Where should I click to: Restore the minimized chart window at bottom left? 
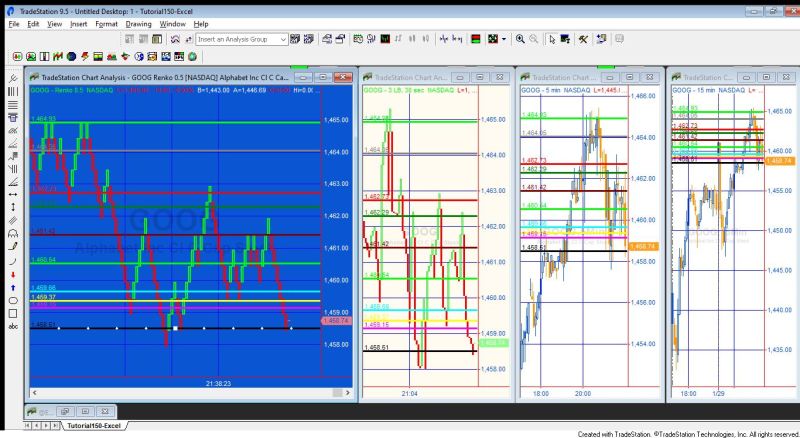coord(65,411)
